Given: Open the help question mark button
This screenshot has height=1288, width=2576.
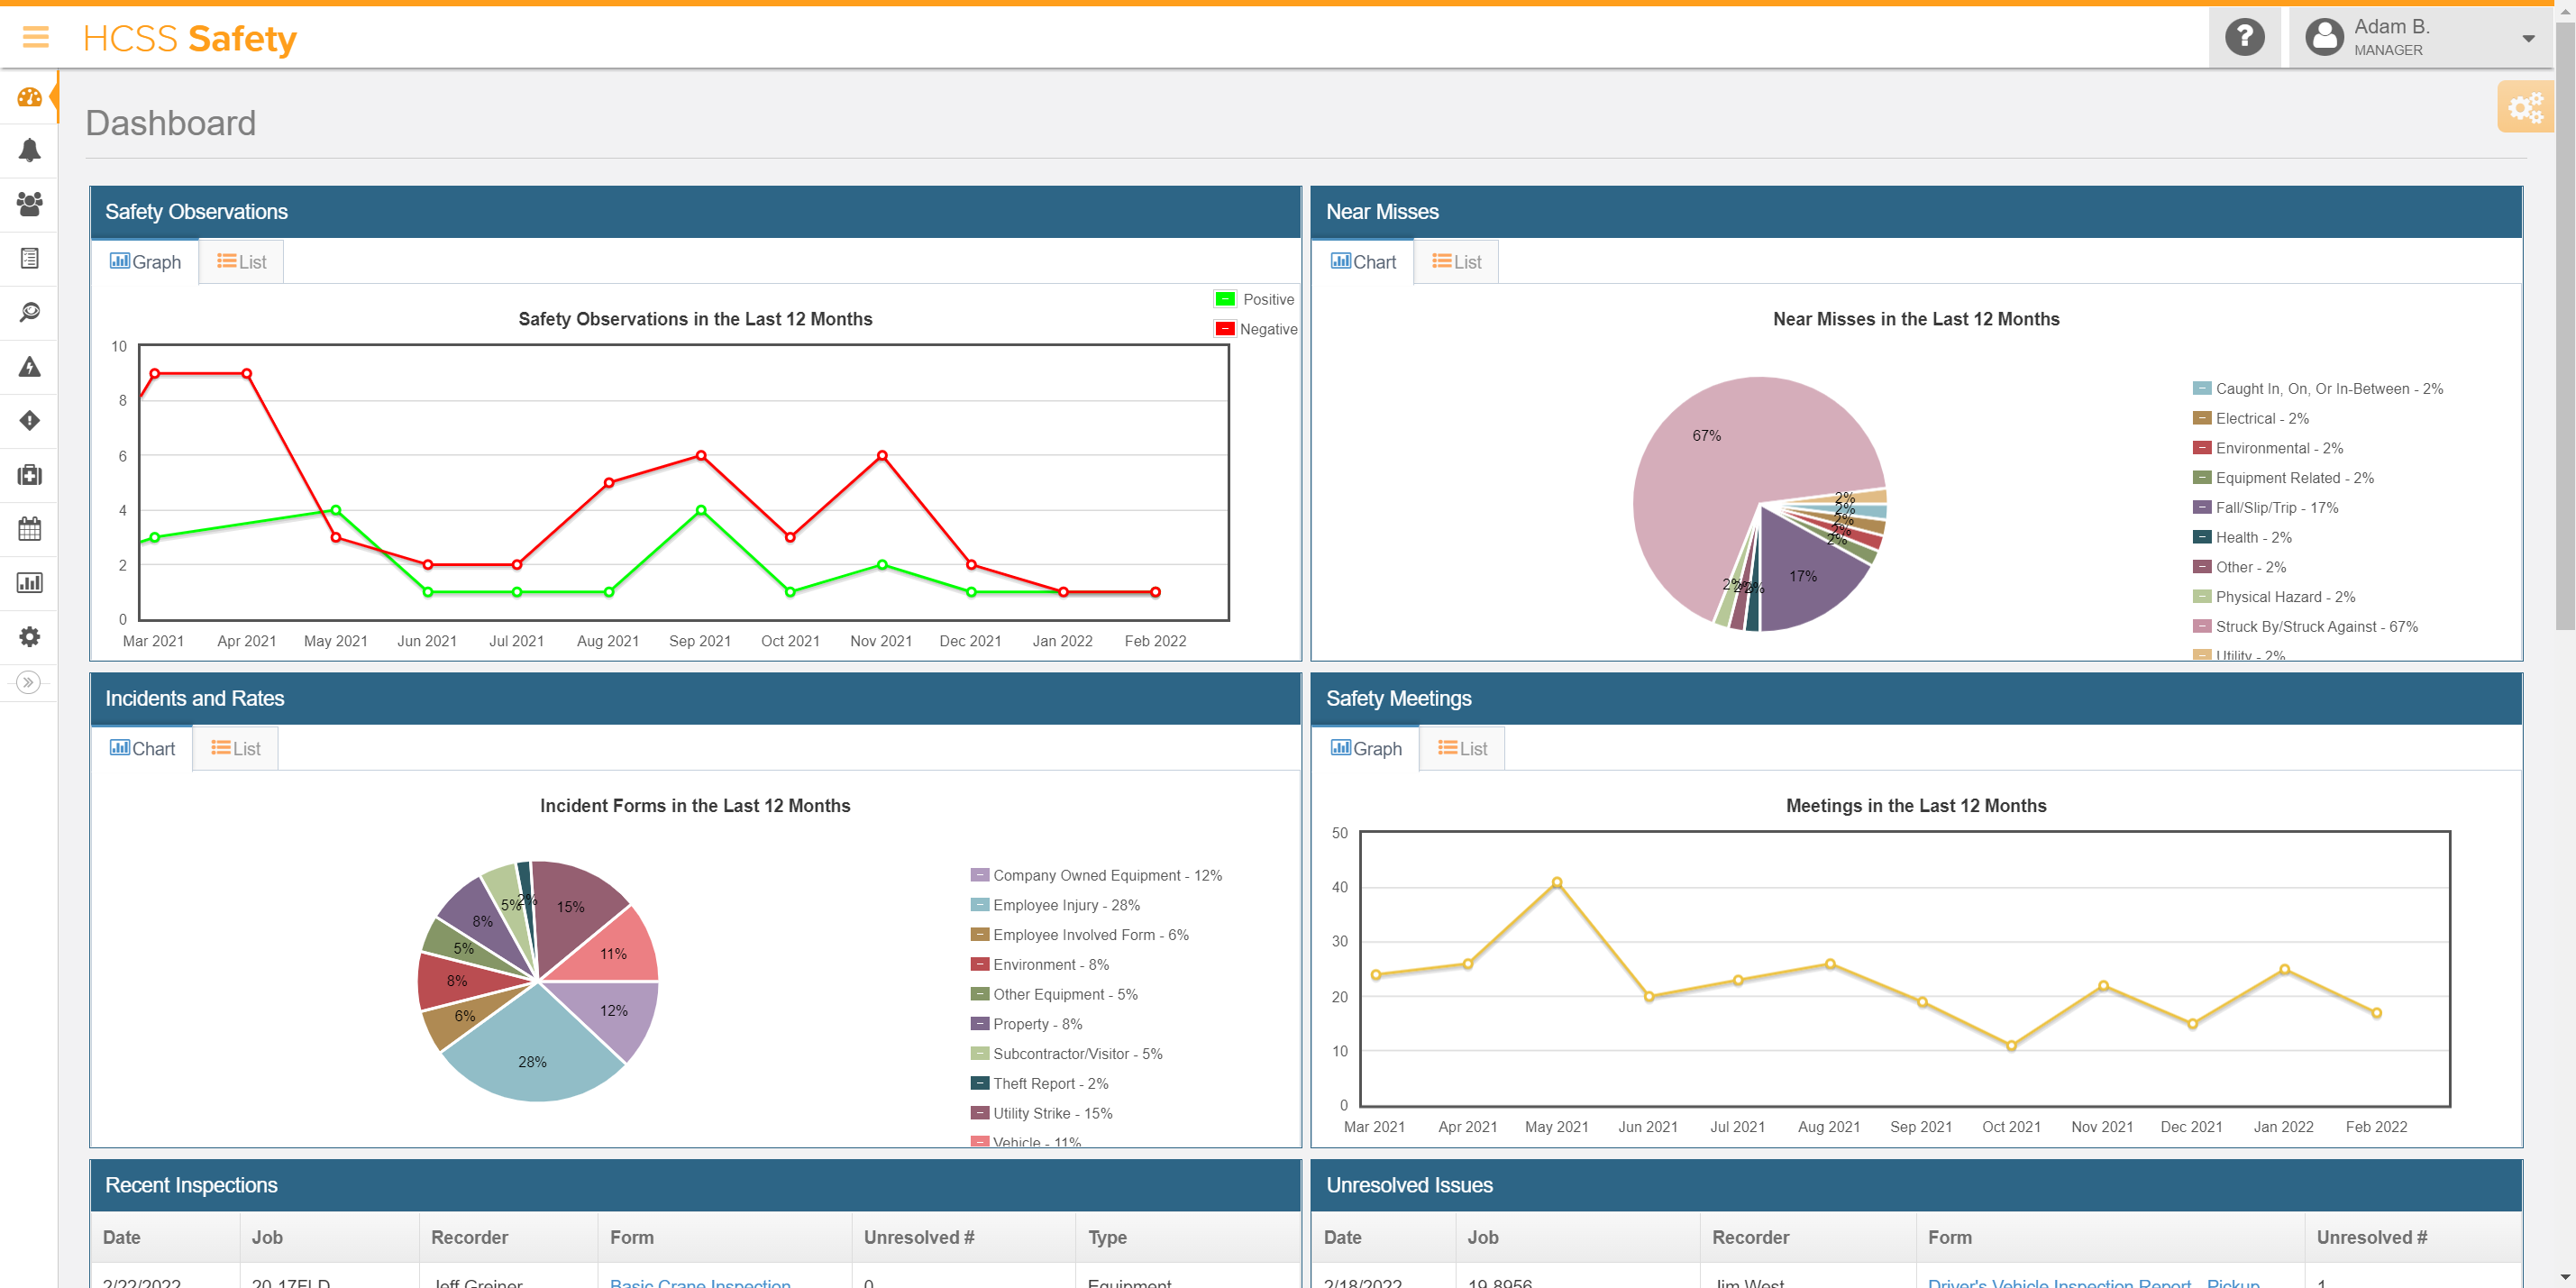Looking at the screenshot, I should [x=2244, y=38].
